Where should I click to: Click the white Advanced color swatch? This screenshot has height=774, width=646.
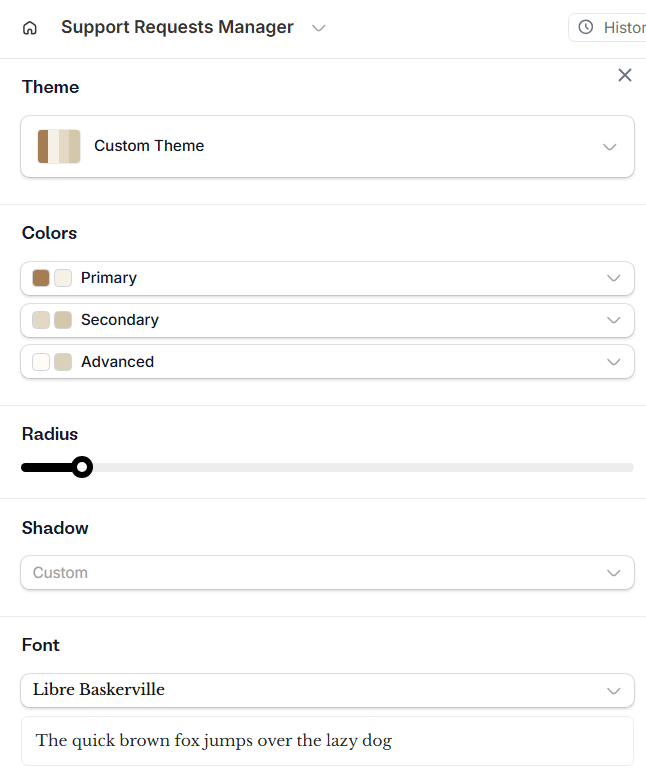pyautogui.click(x=41, y=362)
